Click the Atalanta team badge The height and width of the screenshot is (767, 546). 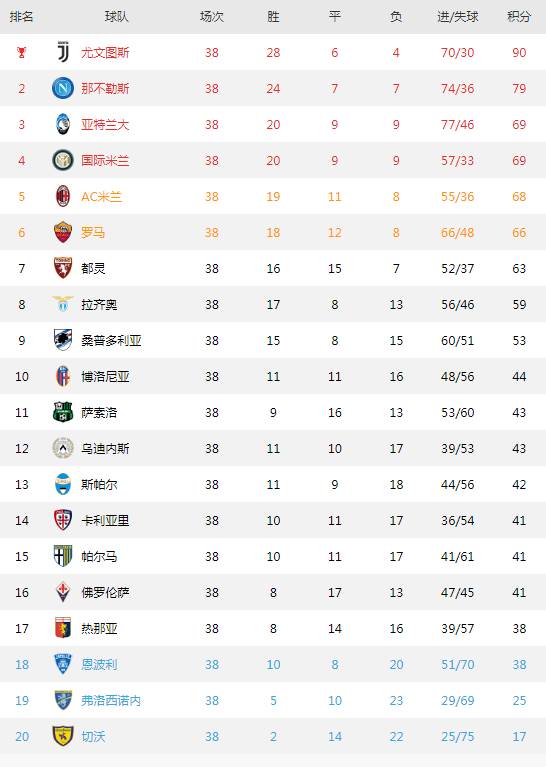[x=63, y=124]
